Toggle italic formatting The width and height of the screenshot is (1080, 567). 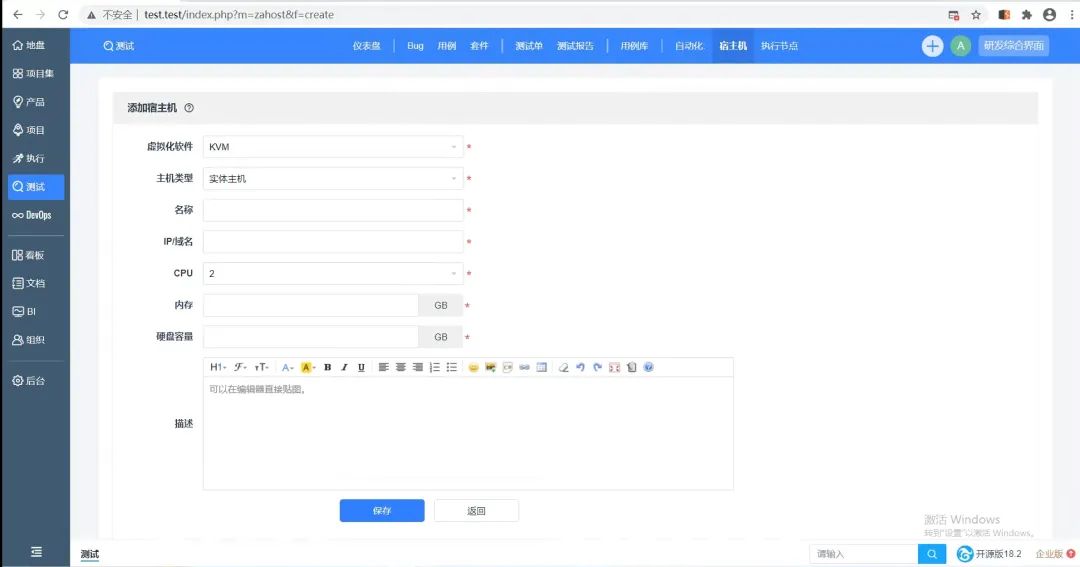(x=344, y=367)
